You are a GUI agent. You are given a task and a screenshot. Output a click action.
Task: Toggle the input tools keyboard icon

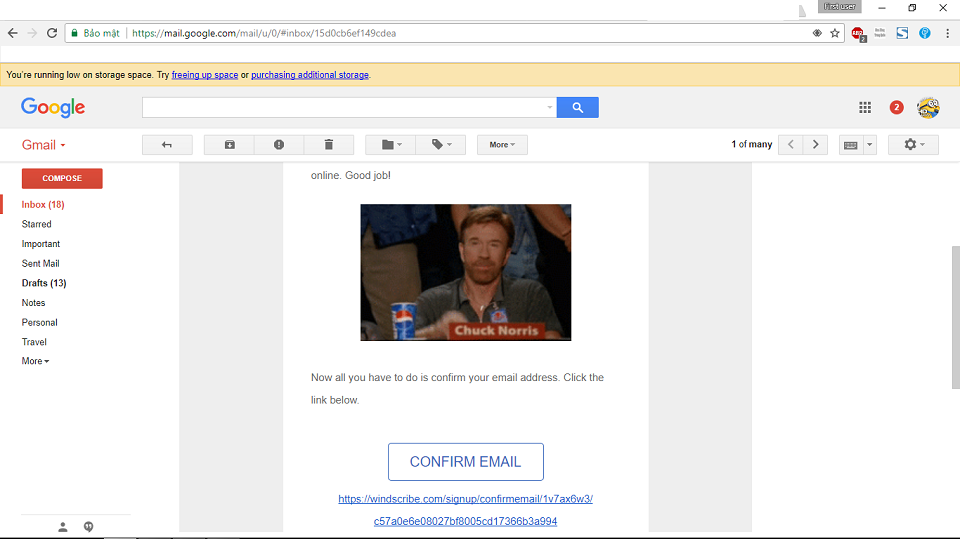[x=850, y=145]
